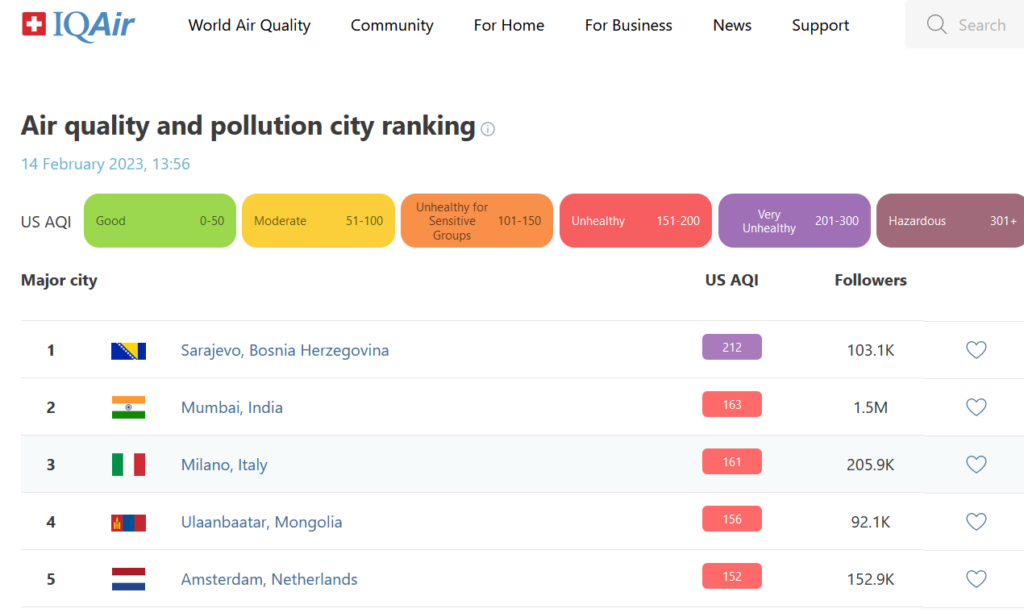Click the heart icon for Amsterdam
Screen dimensions: 1024x613
(976, 579)
